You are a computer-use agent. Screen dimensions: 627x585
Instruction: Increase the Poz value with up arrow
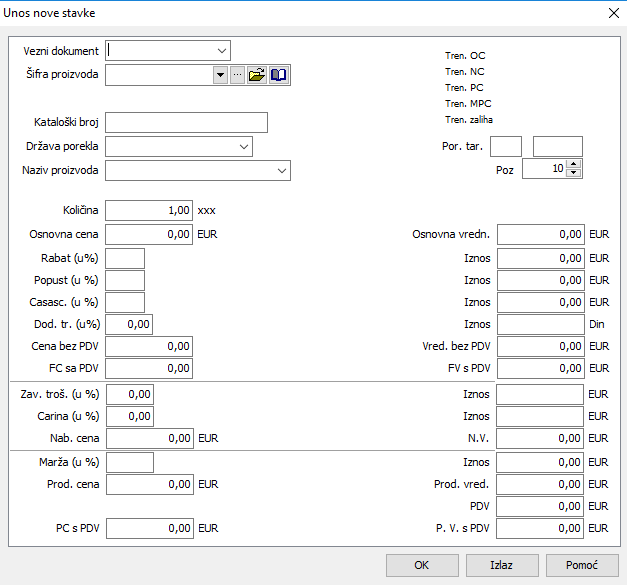(574, 165)
